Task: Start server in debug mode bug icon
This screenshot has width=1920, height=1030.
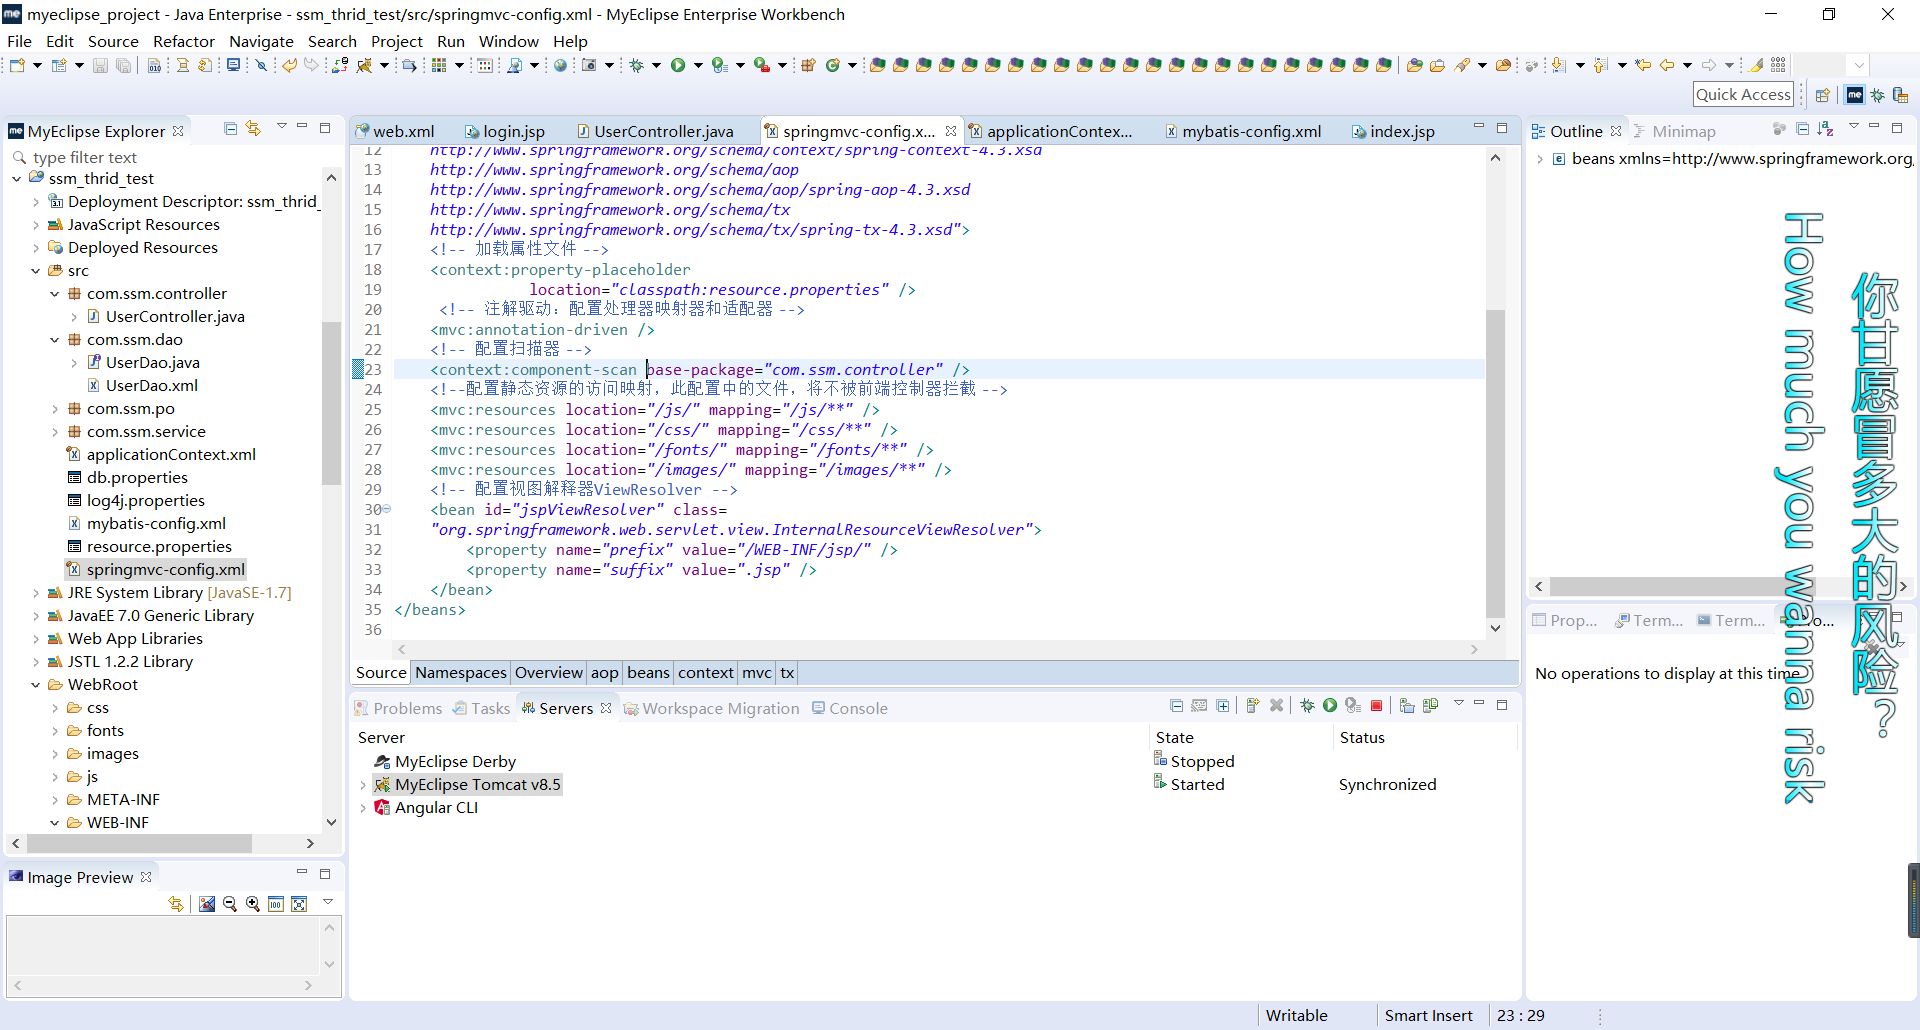Action: tap(1307, 706)
